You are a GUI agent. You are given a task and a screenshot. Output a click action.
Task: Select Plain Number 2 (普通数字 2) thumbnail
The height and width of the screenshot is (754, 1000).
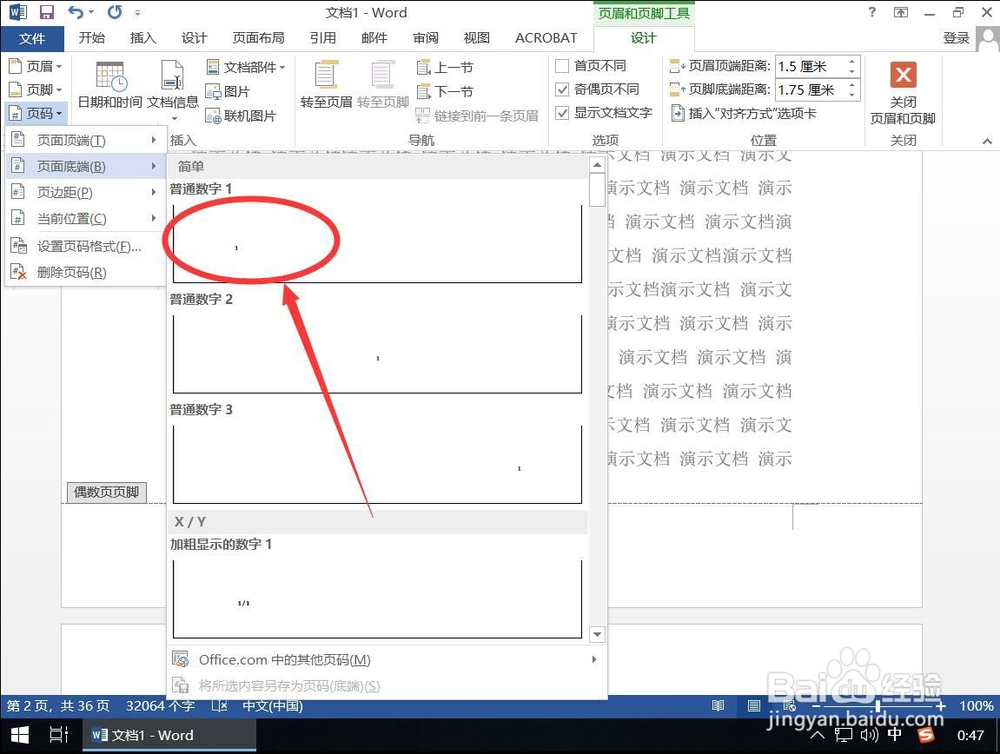pyautogui.click(x=377, y=354)
